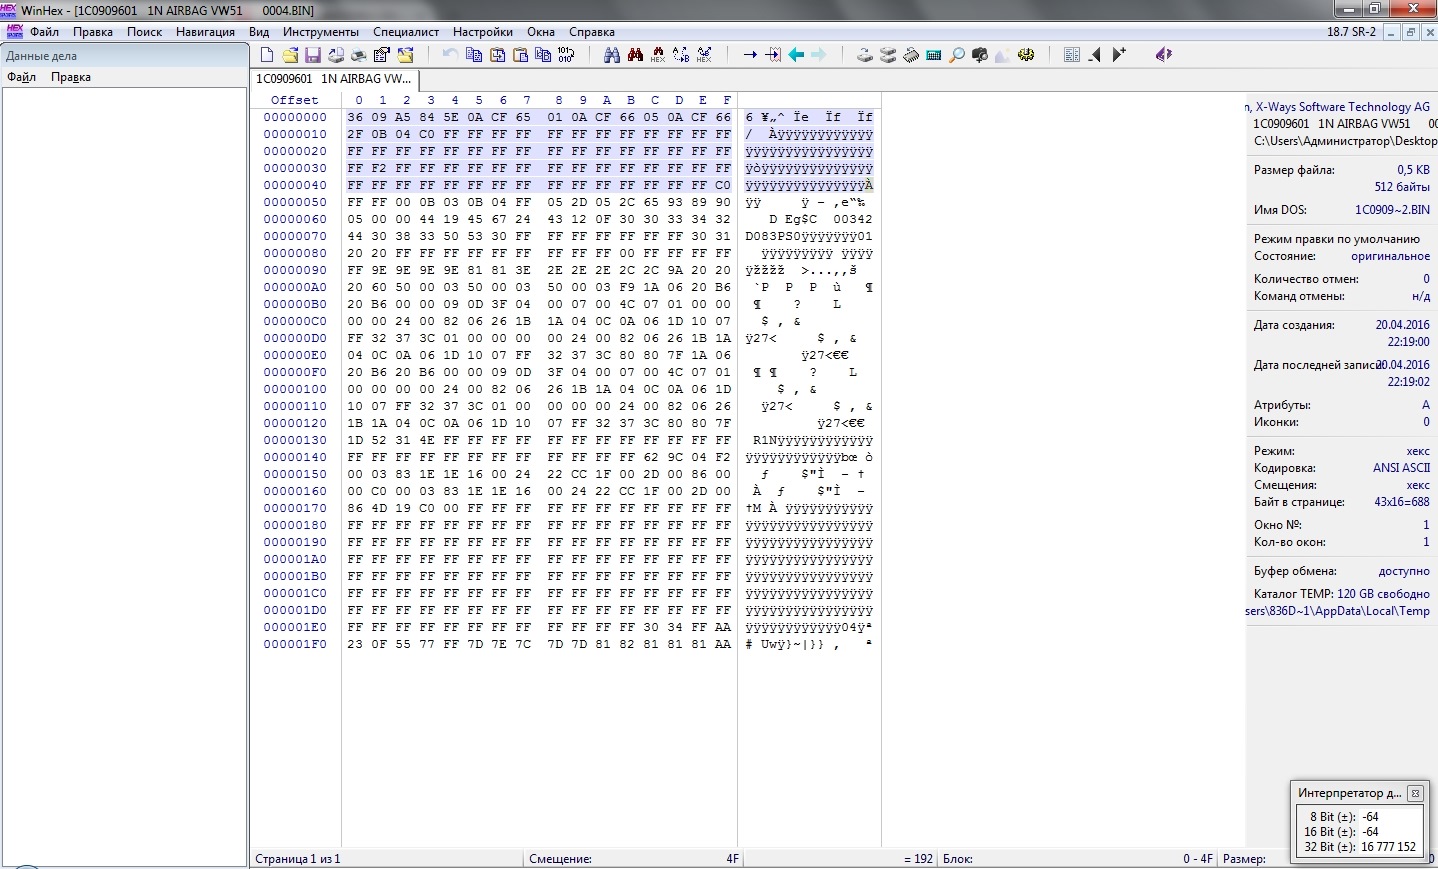The width and height of the screenshot is (1438, 869).
Task: Click the Offset column header
Action: pyautogui.click(x=295, y=100)
